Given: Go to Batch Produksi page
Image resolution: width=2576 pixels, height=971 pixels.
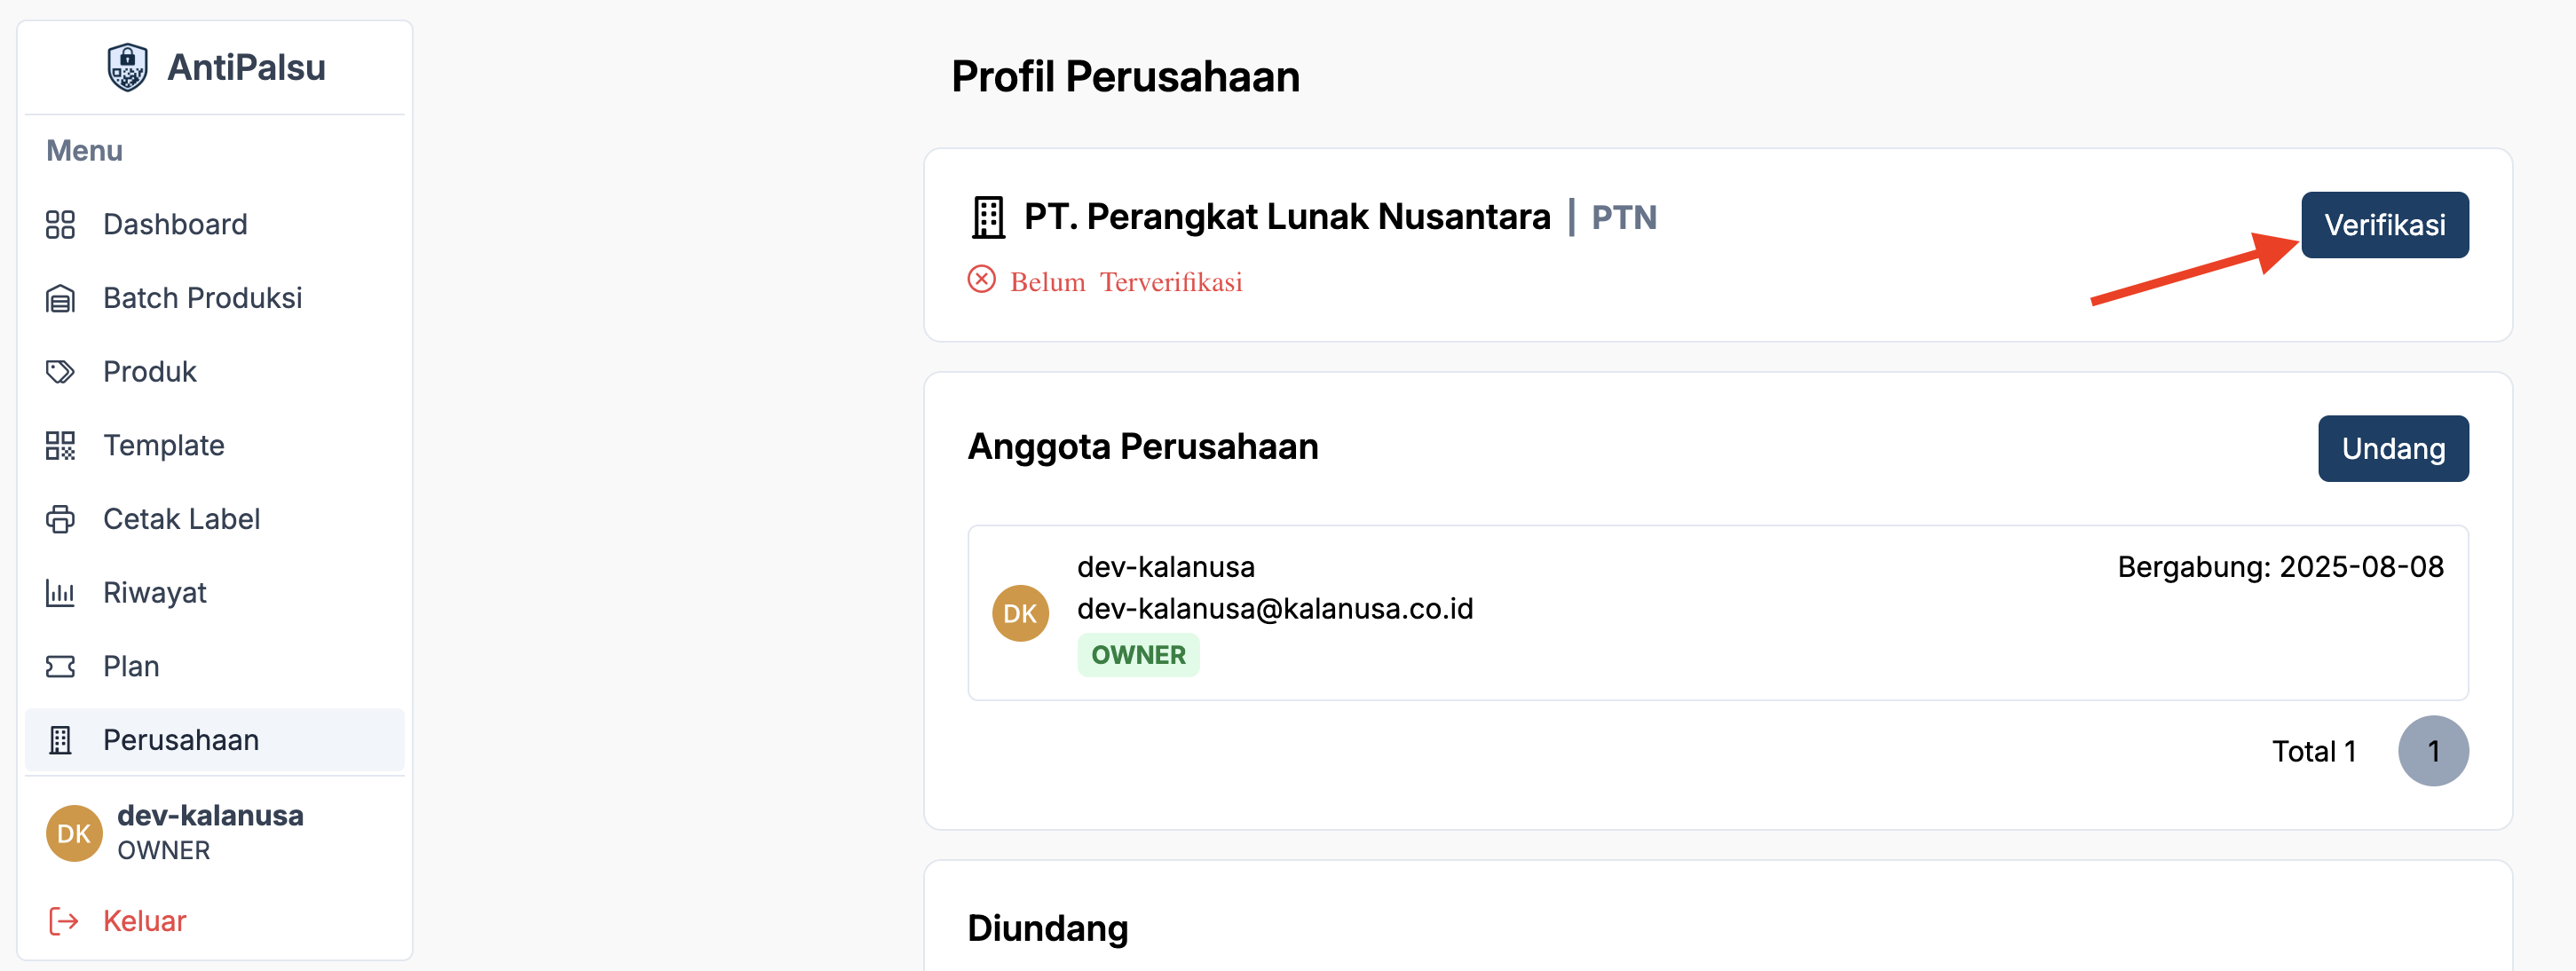Looking at the screenshot, I should (202, 298).
